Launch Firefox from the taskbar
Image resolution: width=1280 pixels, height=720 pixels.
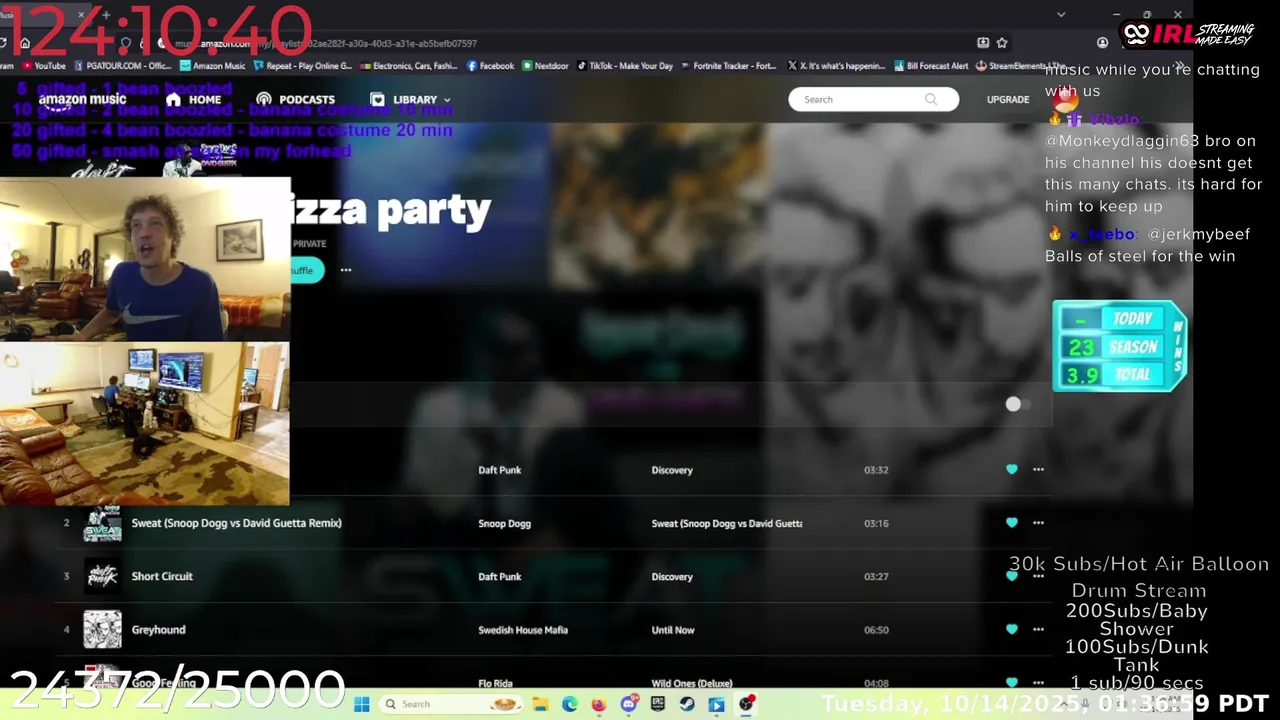click(599, 704)
